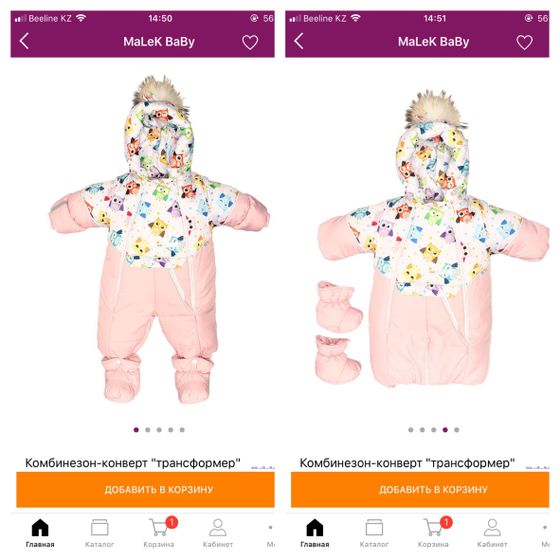Tap the pink jumpsuit product image on left

(x=159, y=239)
